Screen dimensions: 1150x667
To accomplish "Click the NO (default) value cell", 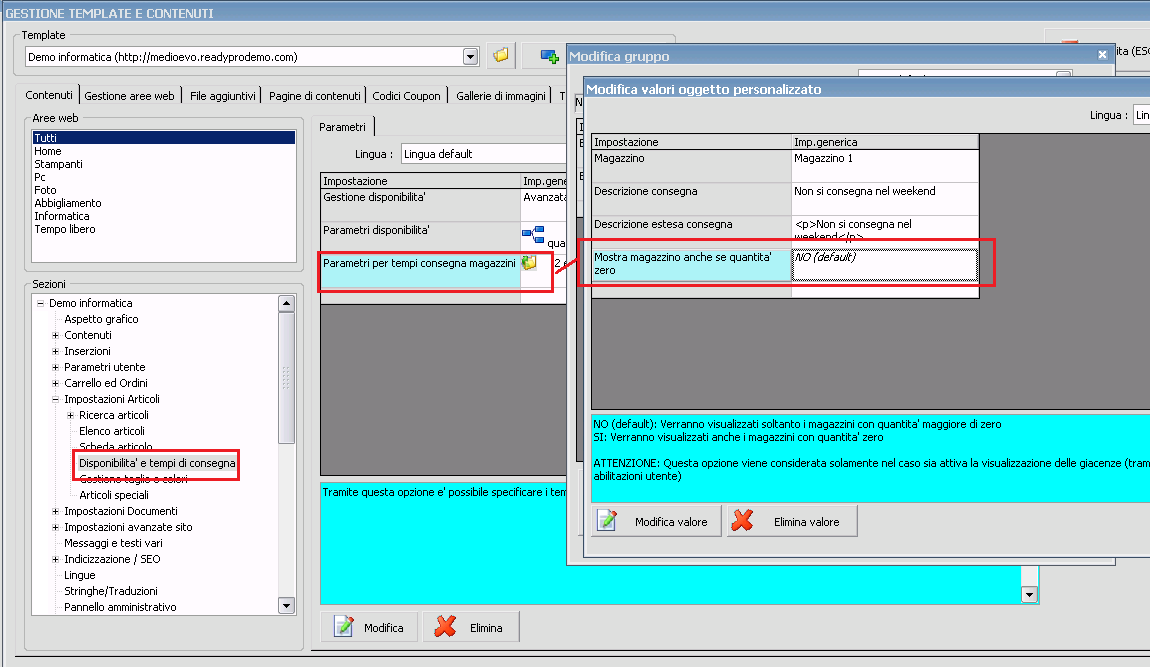I will pyautogui.click(x=885, y=265).
